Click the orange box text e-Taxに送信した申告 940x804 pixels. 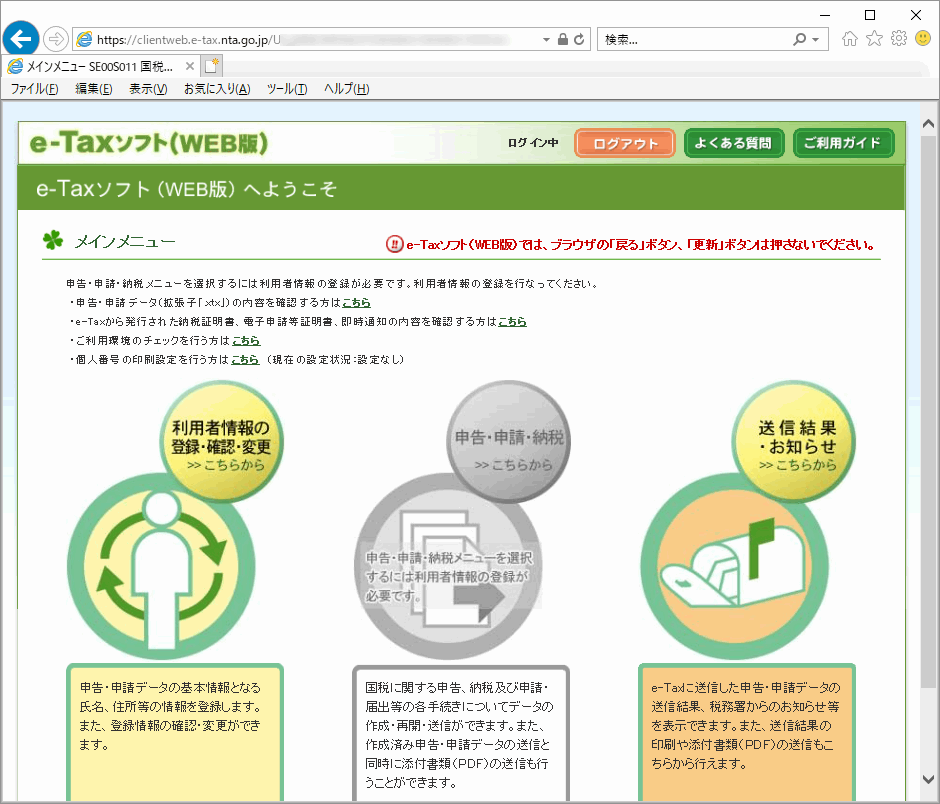pyautogui.click(x=746, y=725)
